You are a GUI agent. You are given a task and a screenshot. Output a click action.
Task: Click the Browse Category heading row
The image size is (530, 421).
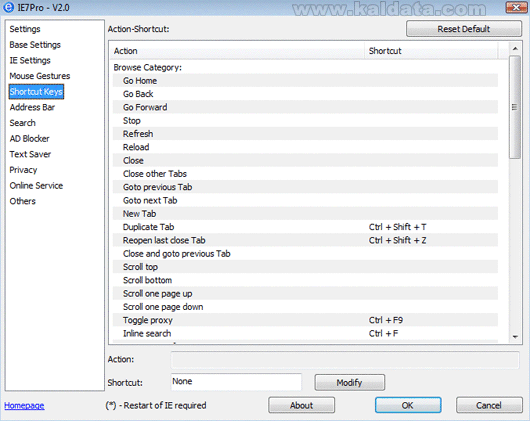click(x=305, y=68)
